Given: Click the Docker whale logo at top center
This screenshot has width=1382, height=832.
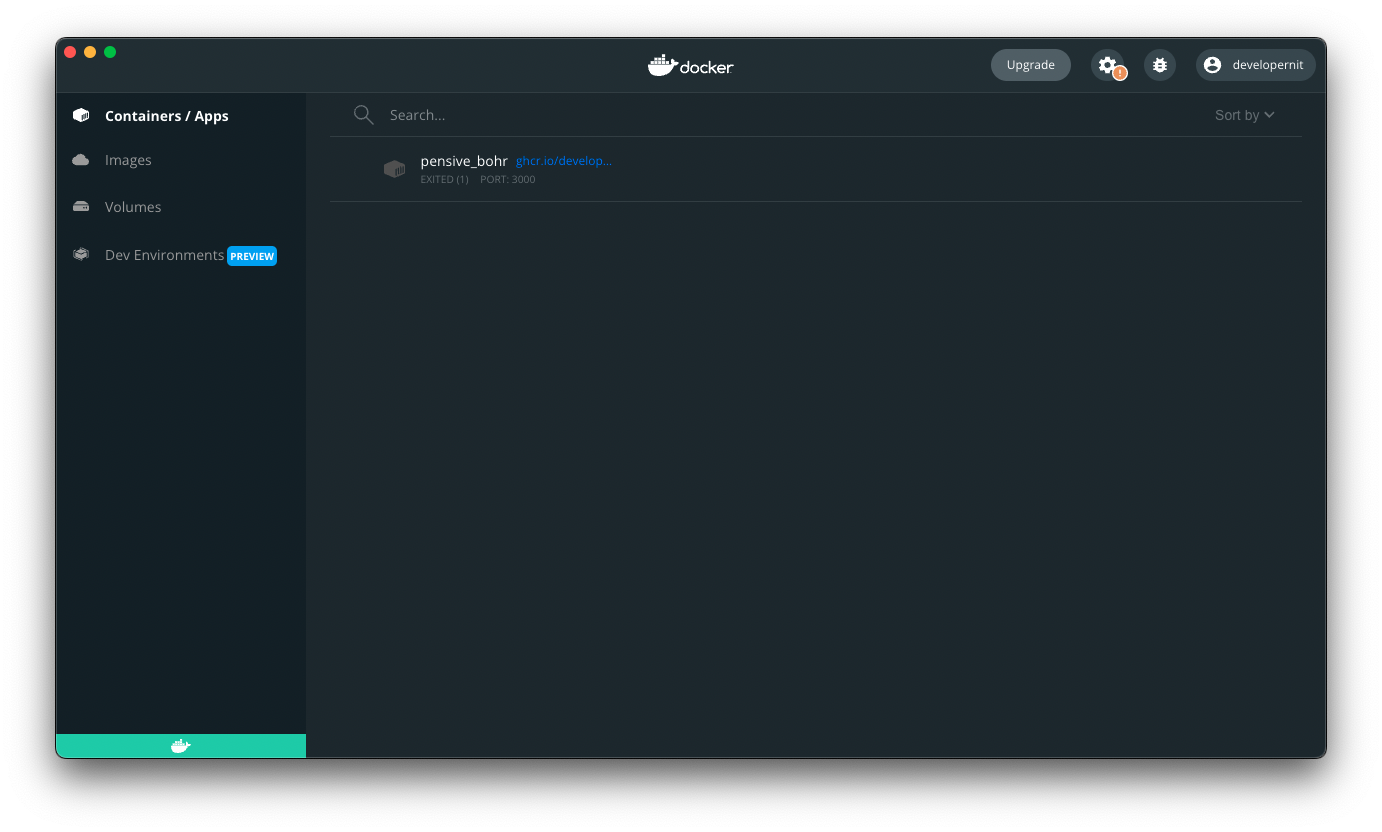Looking at the screenshot, I should tap(690, 65).
